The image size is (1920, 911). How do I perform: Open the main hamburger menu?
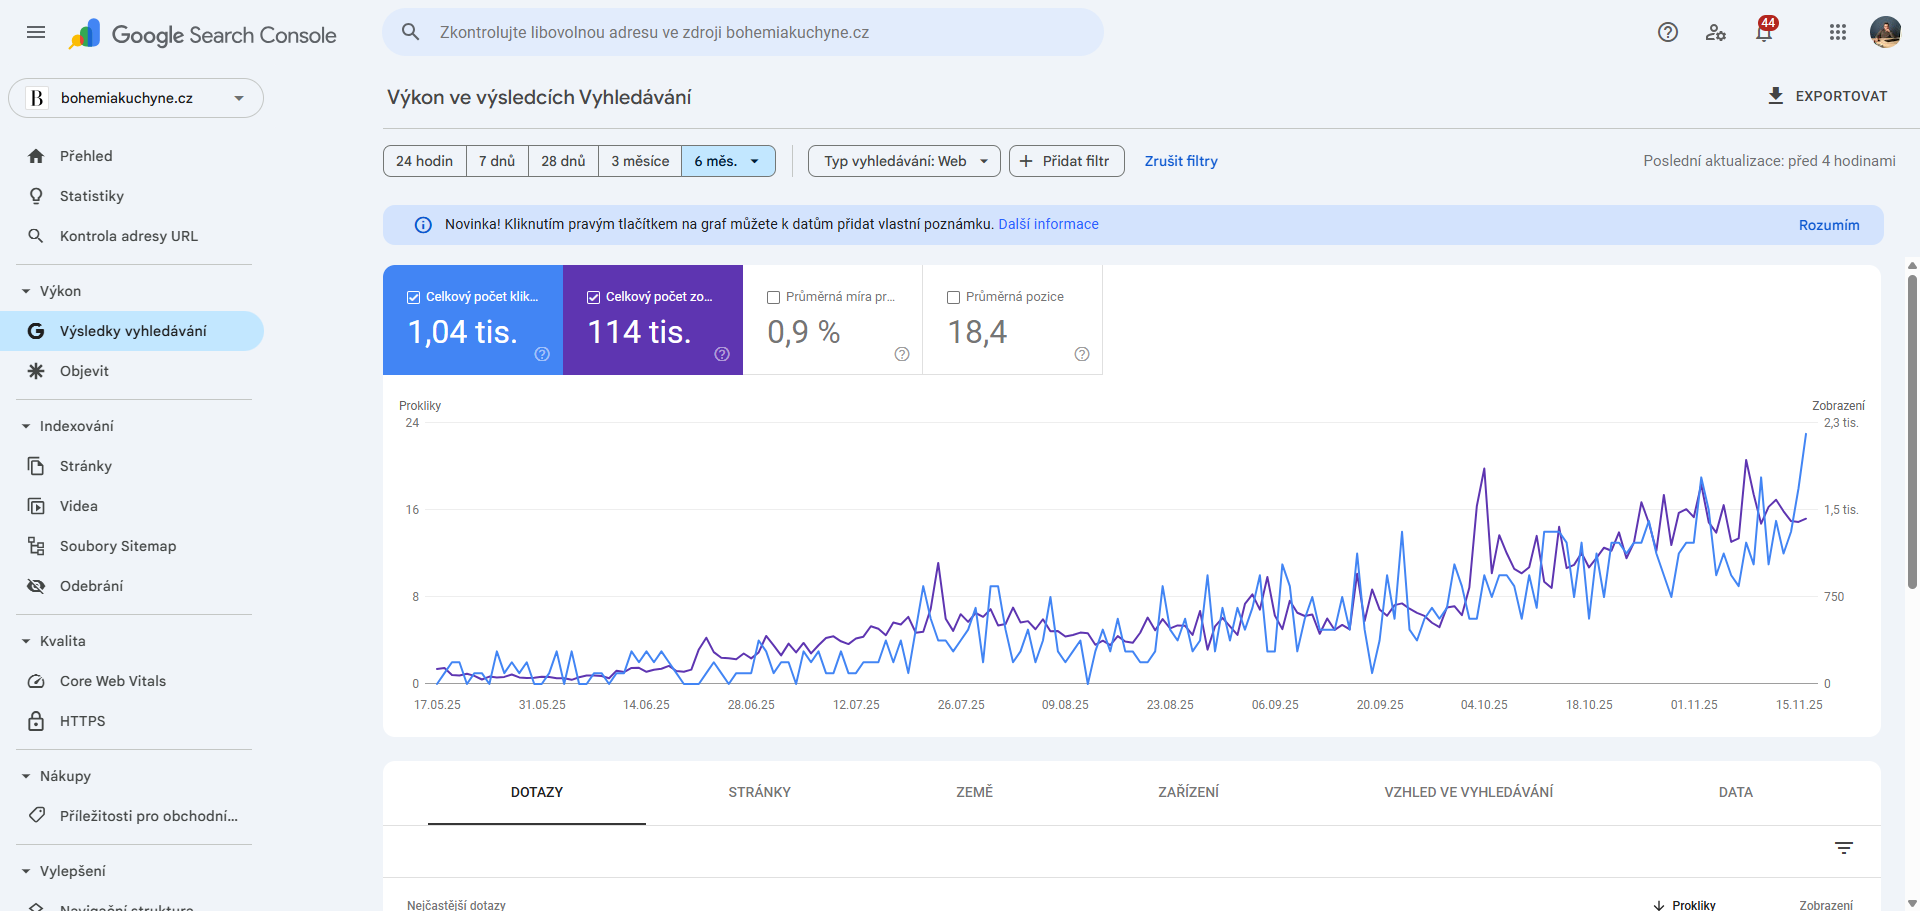tap(36, 32)
